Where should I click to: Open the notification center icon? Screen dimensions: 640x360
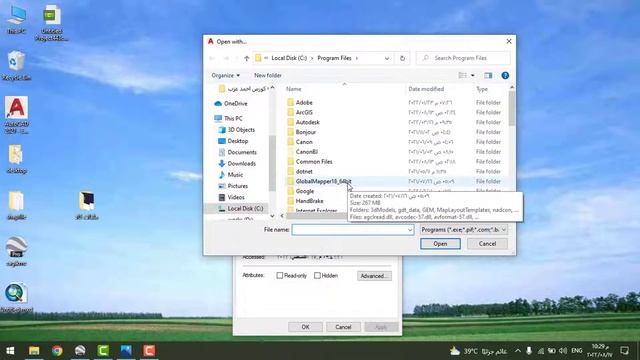click(624, 351)
